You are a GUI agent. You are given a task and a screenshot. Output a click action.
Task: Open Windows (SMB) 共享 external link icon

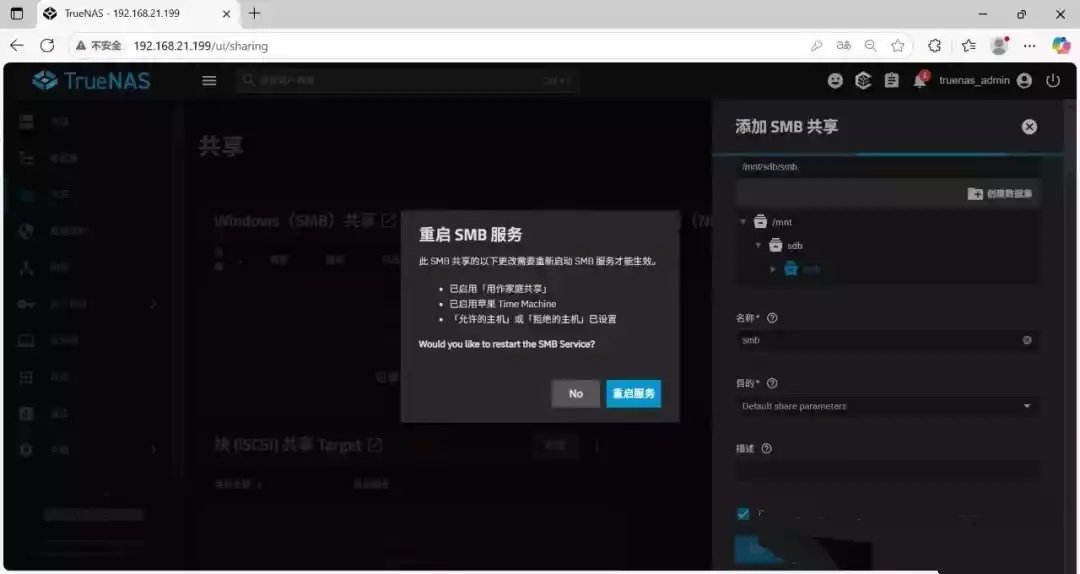pyautogui.click(x=388, y=221)
